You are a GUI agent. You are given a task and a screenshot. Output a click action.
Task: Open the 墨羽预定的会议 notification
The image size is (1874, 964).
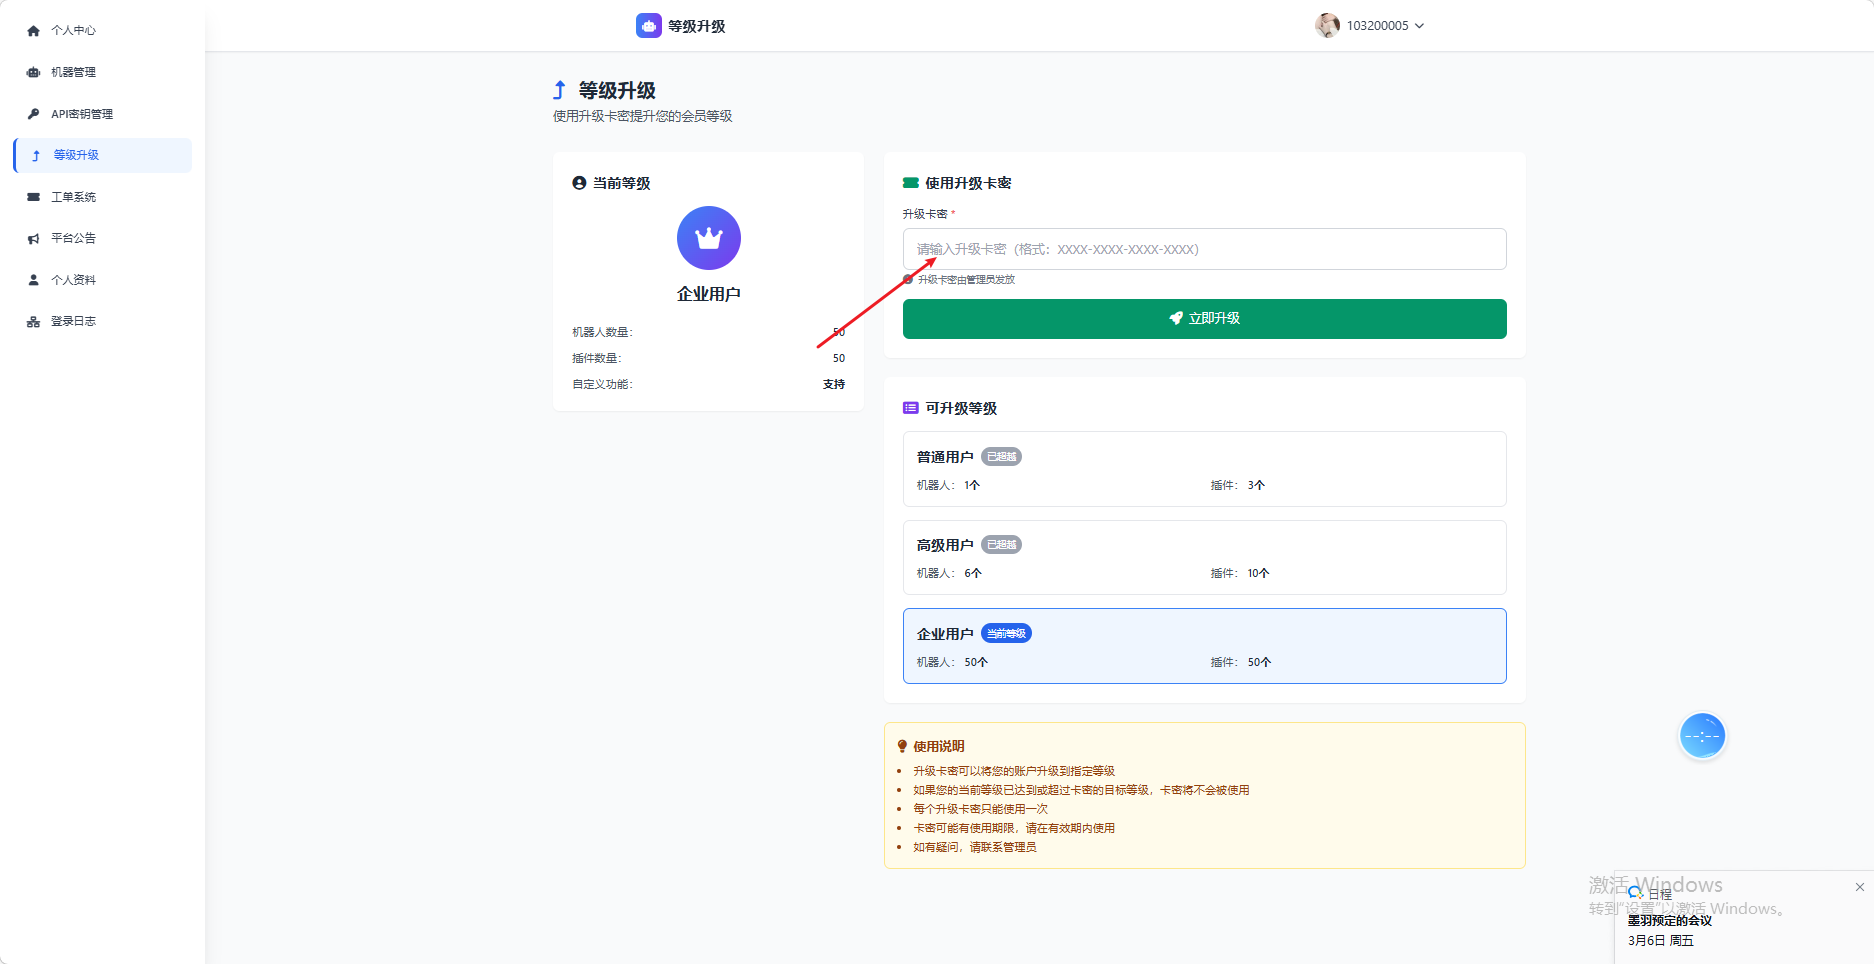point(1669,921)
